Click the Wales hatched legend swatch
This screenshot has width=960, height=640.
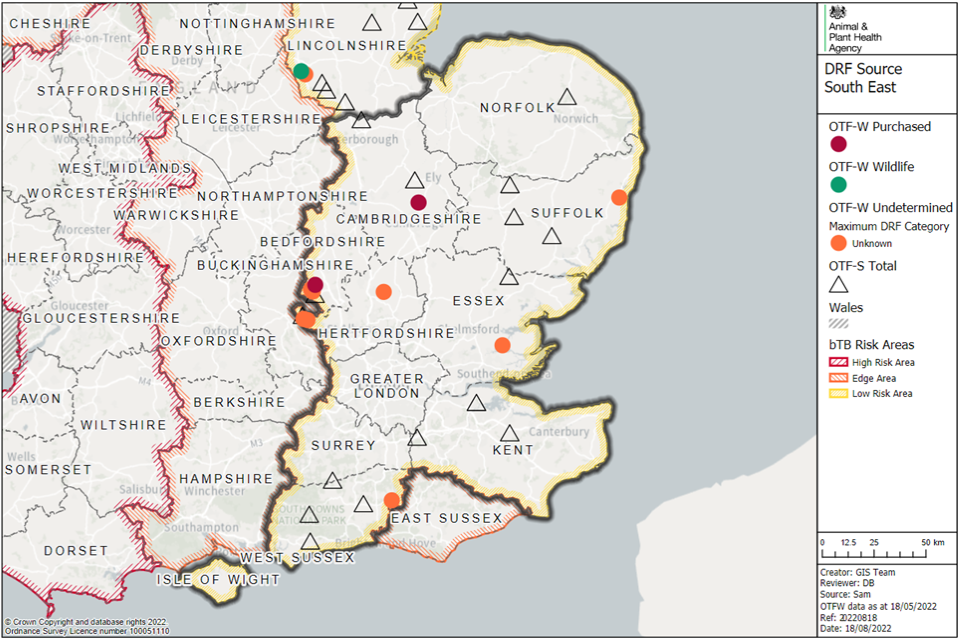[x=838, y=323]
